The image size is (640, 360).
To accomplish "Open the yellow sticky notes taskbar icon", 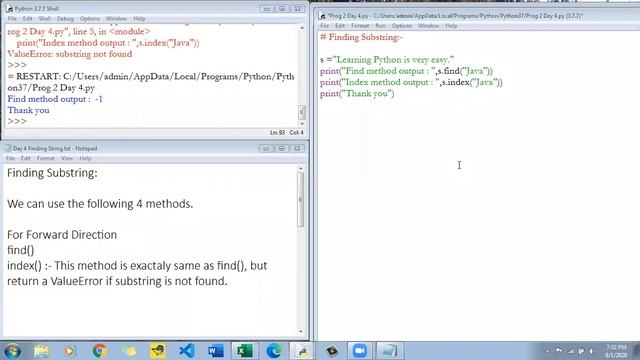I will tap(129, 351).
